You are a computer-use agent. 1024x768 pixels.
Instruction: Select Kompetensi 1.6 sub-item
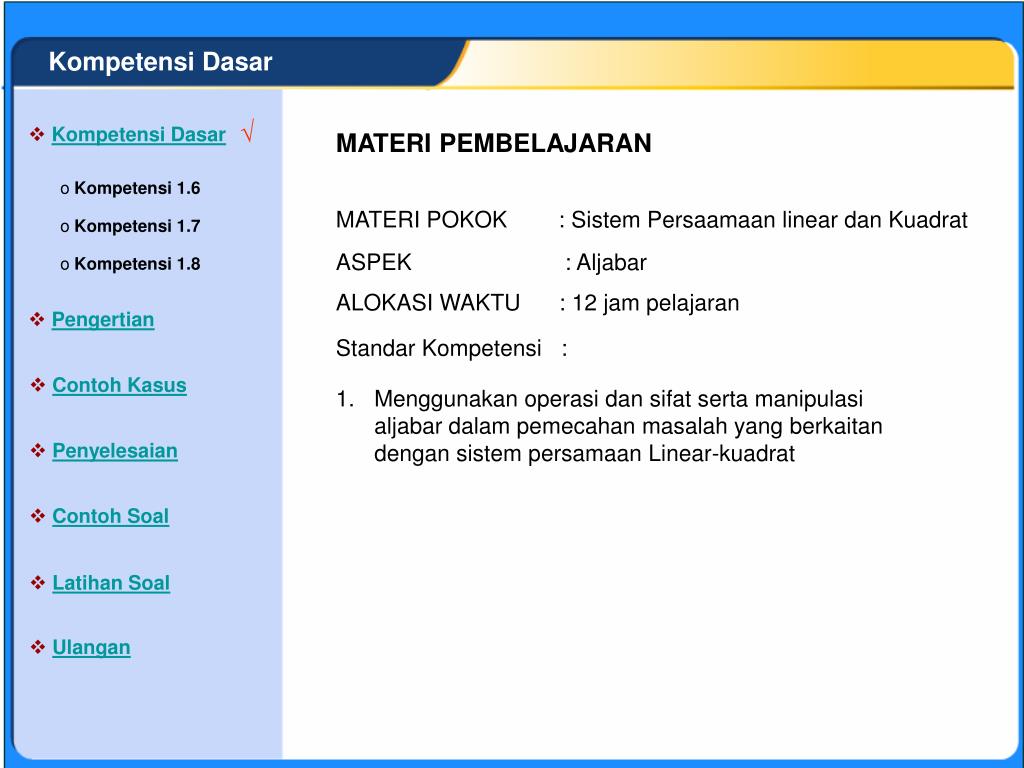coord(137,188)
